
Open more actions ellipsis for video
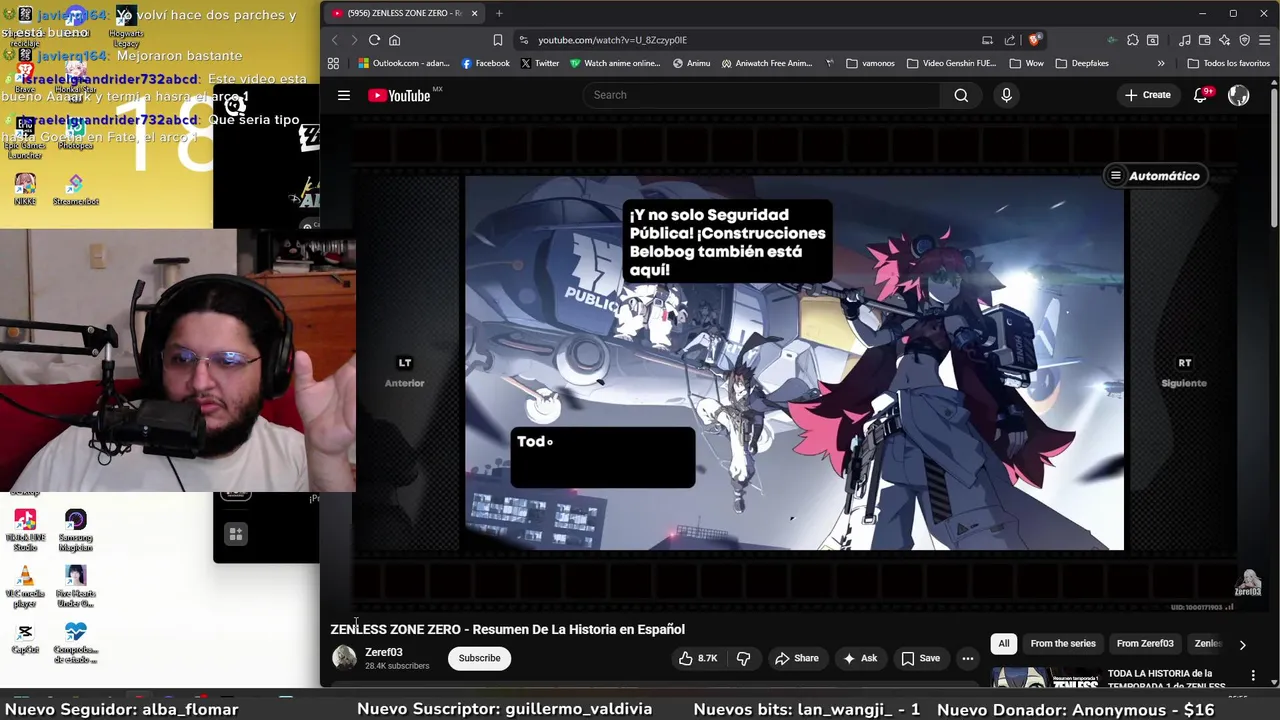(x=967, y=658)
